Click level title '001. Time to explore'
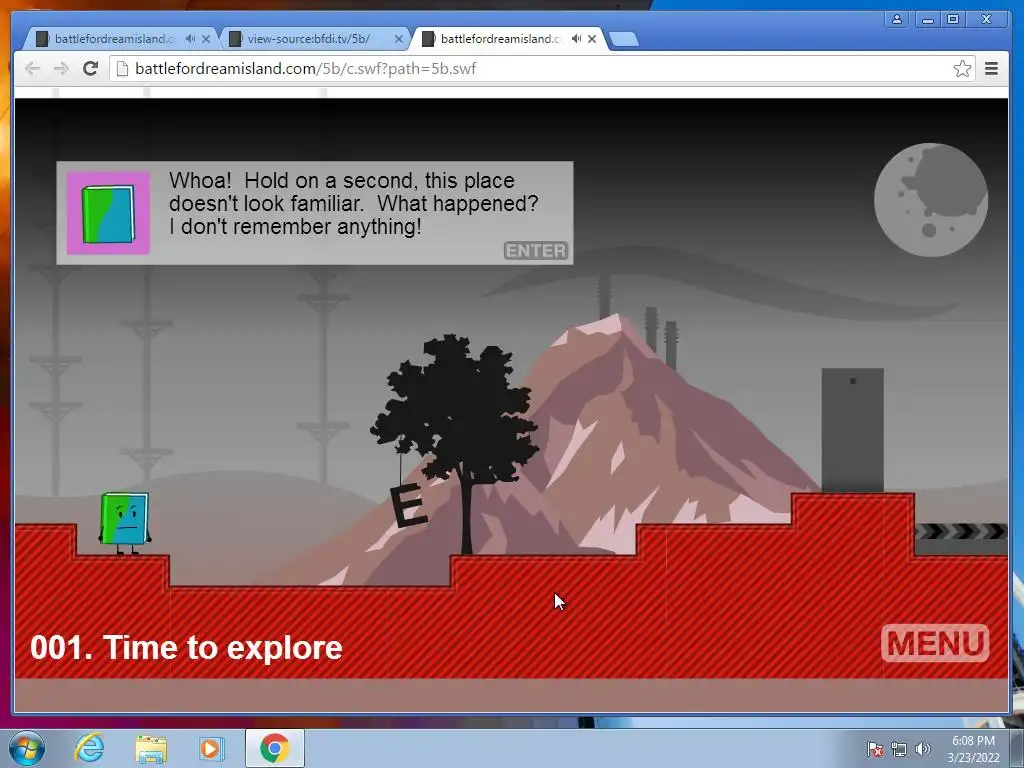1024x768 pixels. (x=186, y=648)
